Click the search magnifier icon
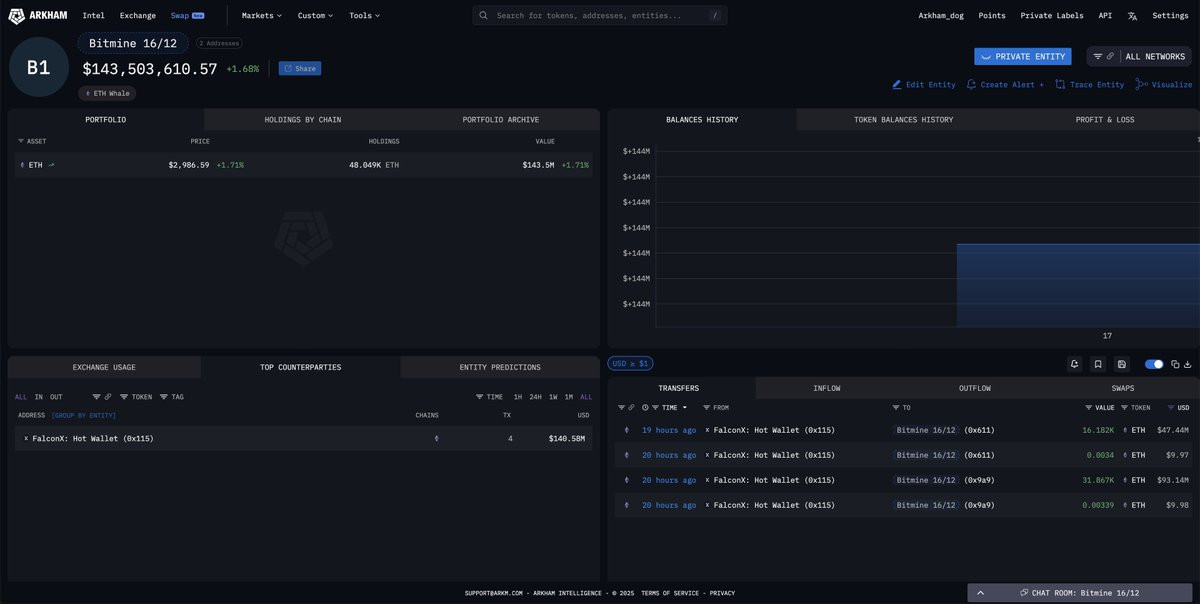 484,16
